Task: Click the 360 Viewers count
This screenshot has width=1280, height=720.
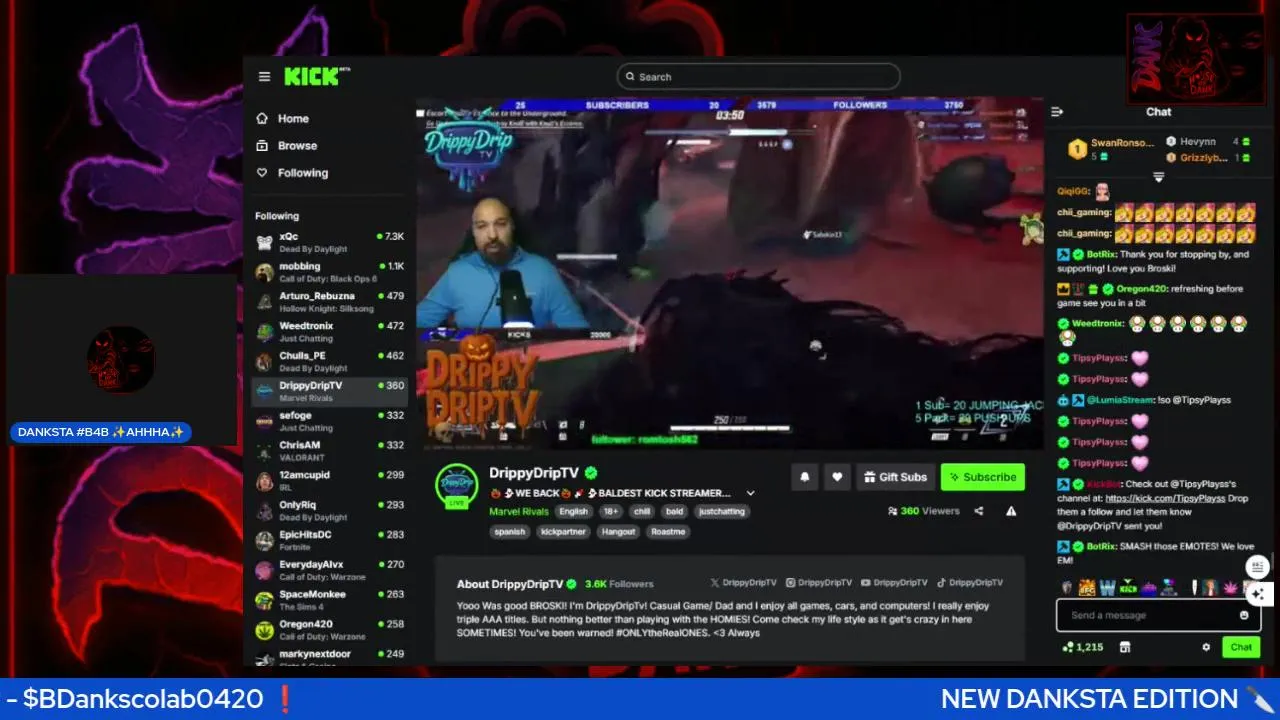Action: pos(923,511)
